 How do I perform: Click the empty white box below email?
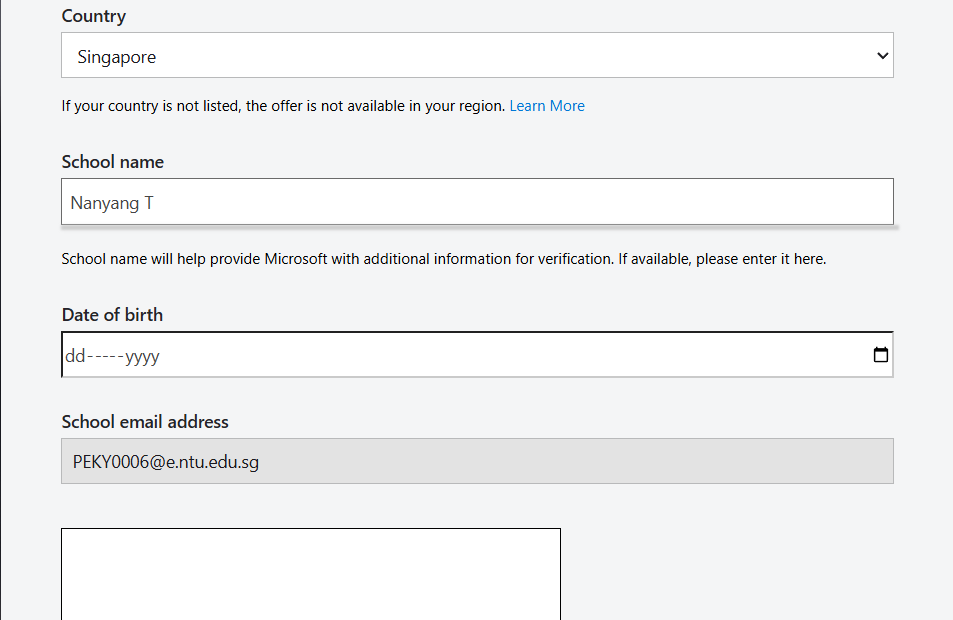311,574
